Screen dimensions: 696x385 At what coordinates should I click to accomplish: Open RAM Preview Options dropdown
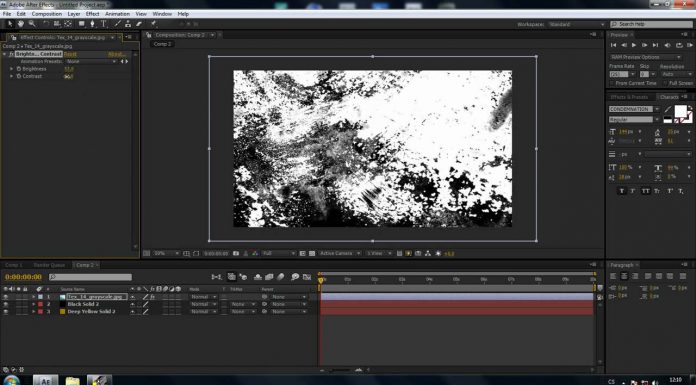[x=645, y=57]
